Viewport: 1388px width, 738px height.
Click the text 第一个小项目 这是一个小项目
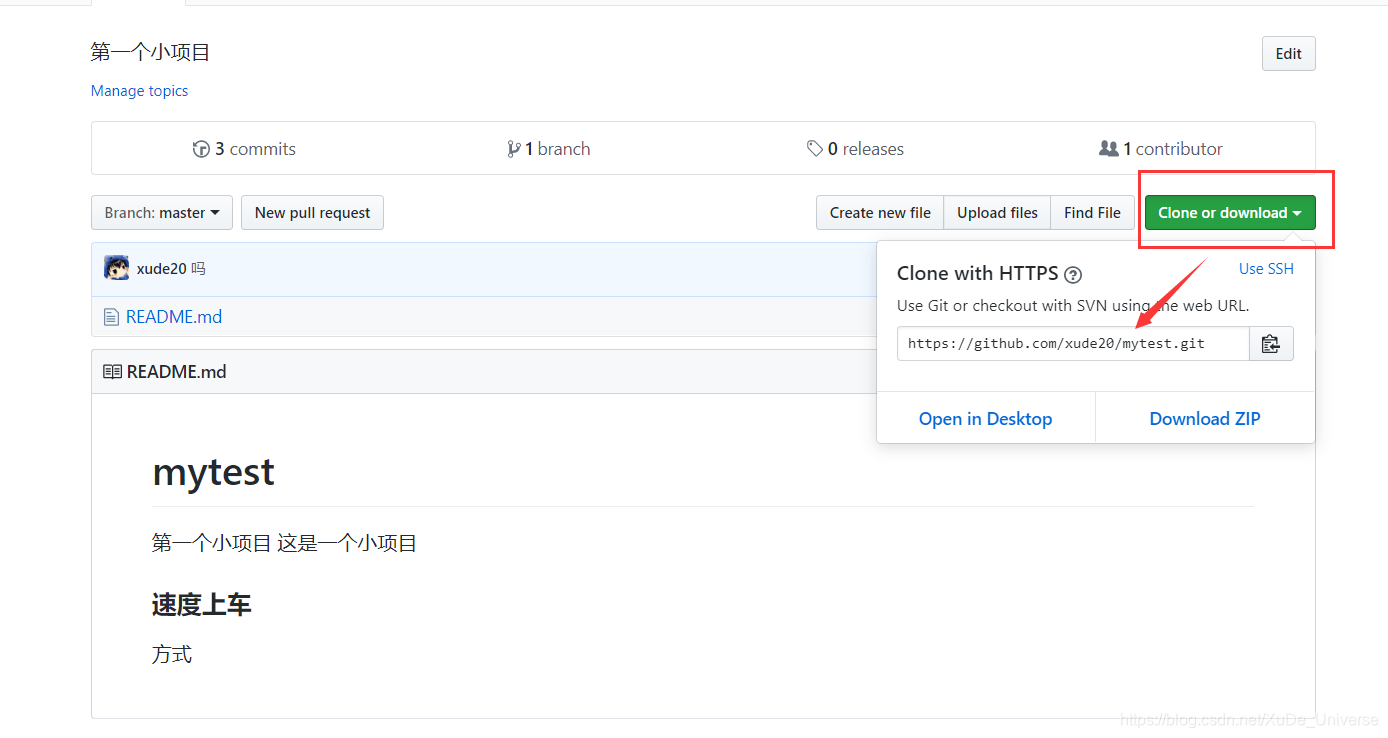pyautogui.click(x=284, y=543)
